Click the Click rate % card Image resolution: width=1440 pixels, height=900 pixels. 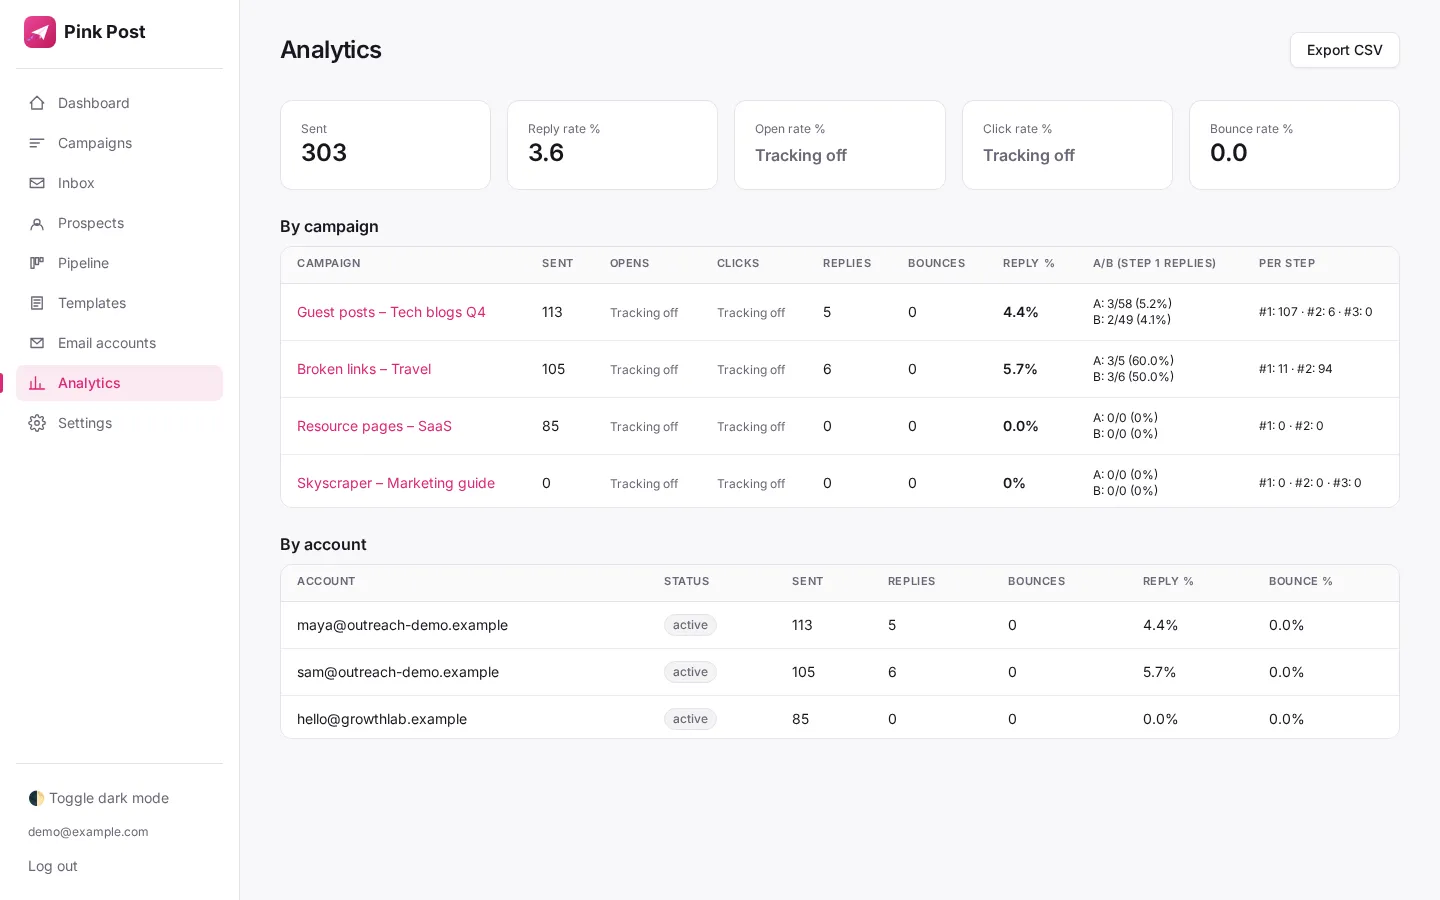pos(1067,145)
